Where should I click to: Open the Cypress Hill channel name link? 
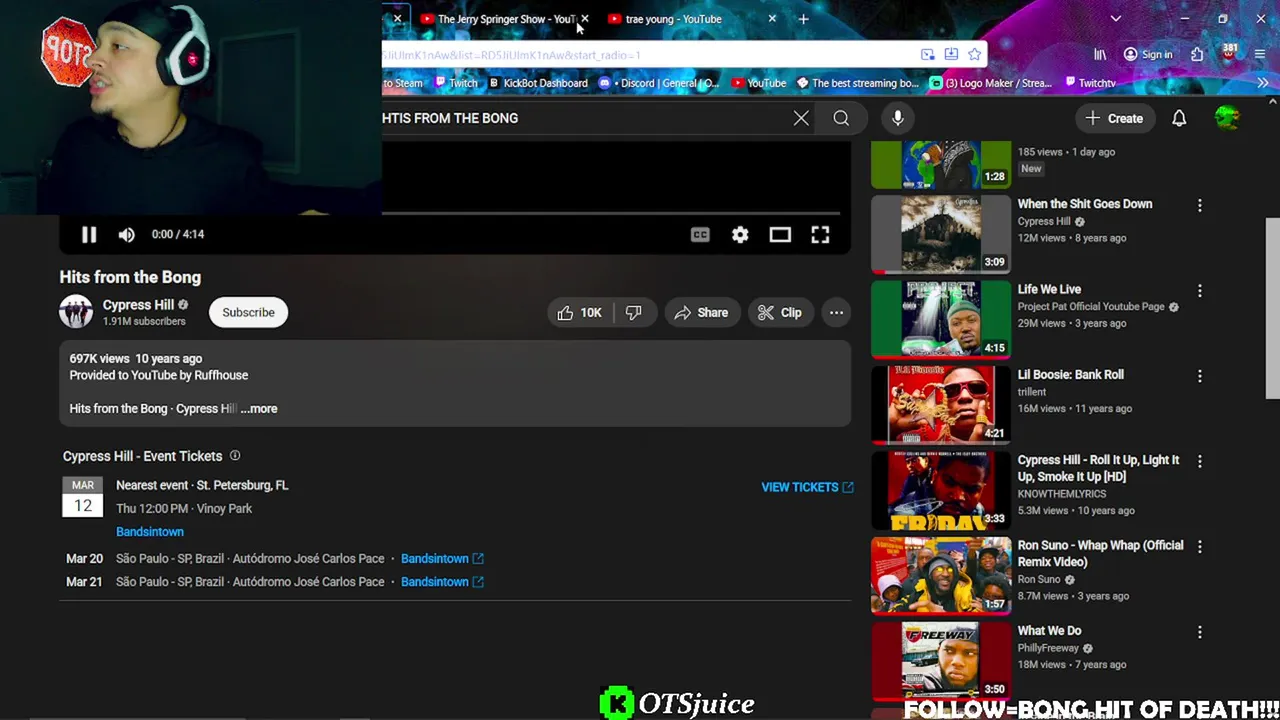click(138, 305)
